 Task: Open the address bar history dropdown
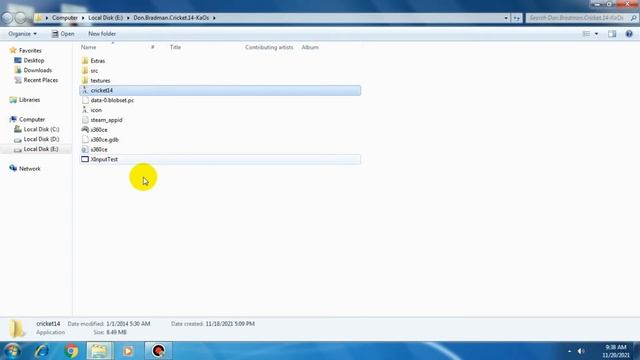(x=506, y=18)
